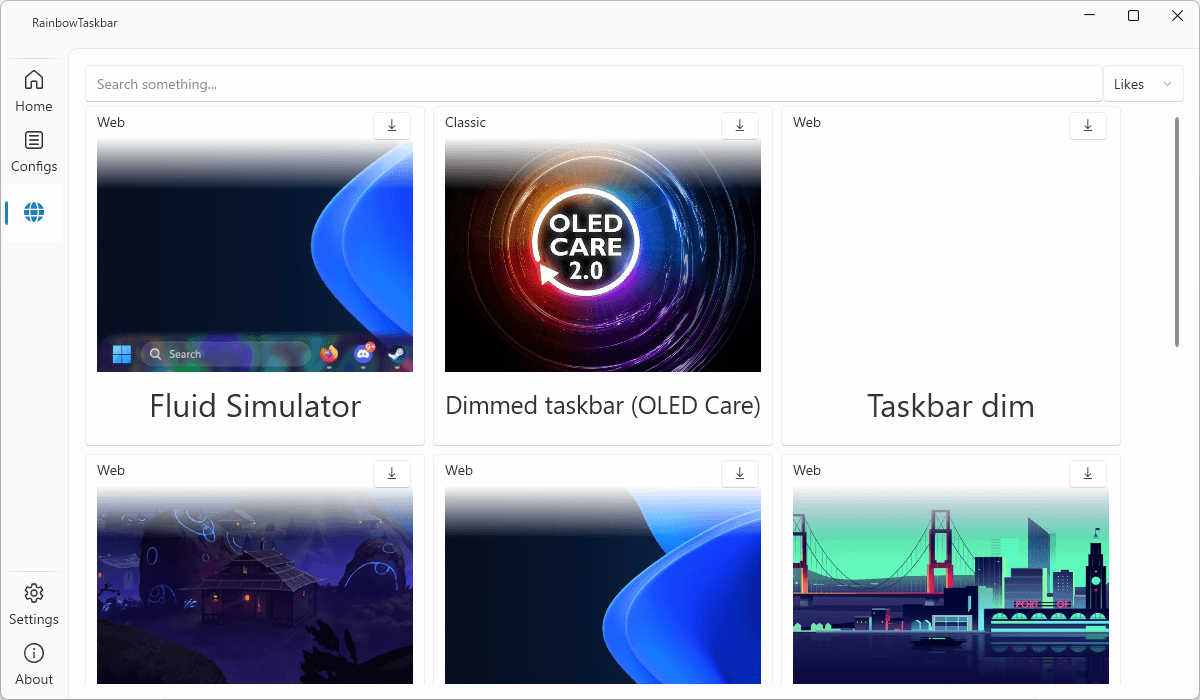Click the Search something field
1200x700 pixels.
click(x=594, y=84)
